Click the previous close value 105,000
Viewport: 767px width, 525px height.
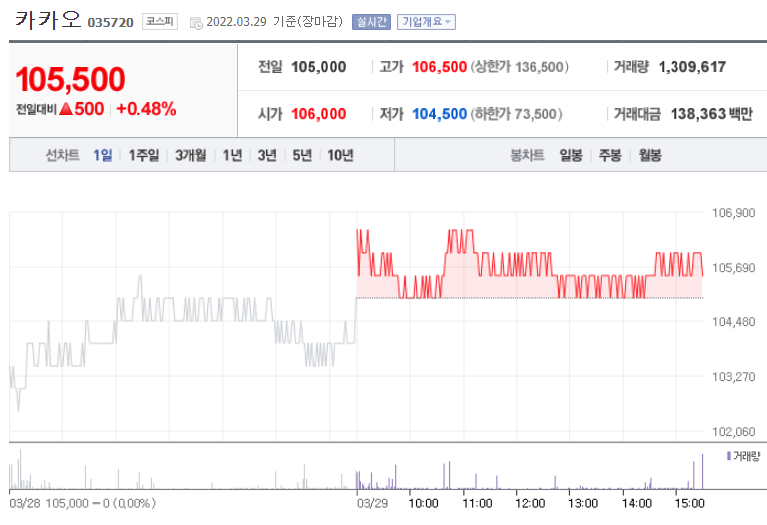point(318,67)
